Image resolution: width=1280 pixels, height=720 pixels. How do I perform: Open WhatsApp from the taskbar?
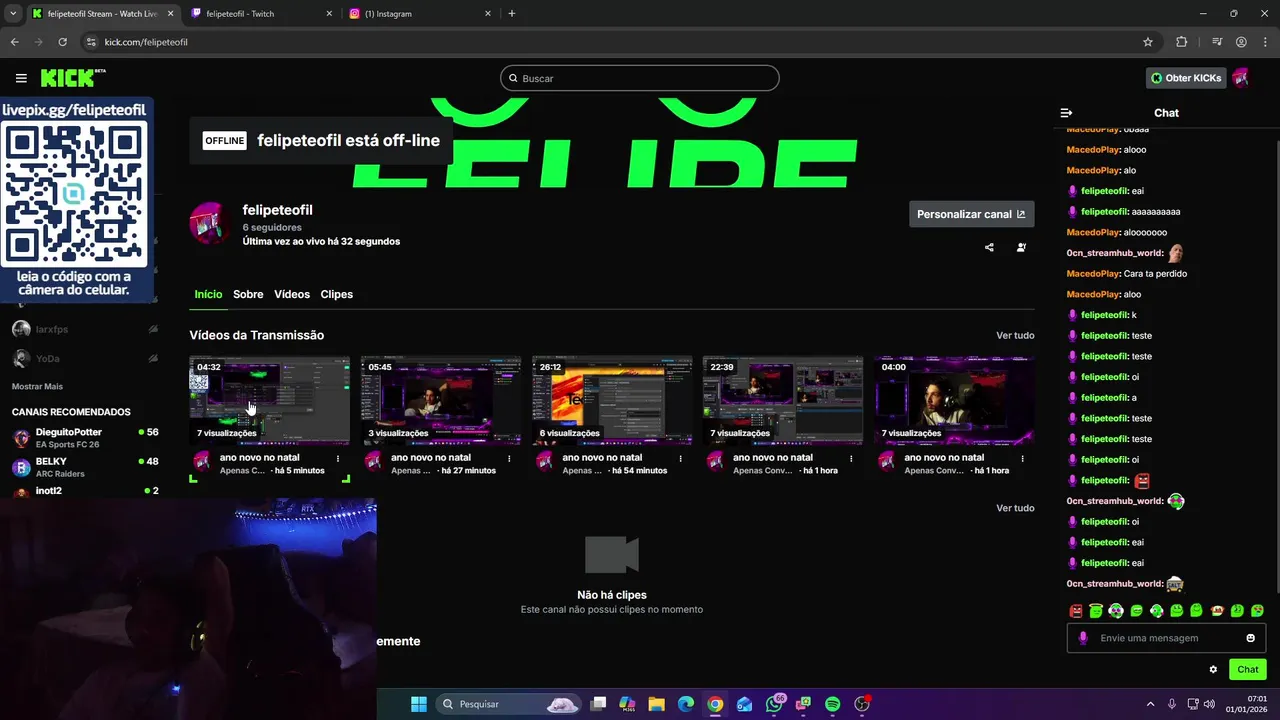[774, 704]
